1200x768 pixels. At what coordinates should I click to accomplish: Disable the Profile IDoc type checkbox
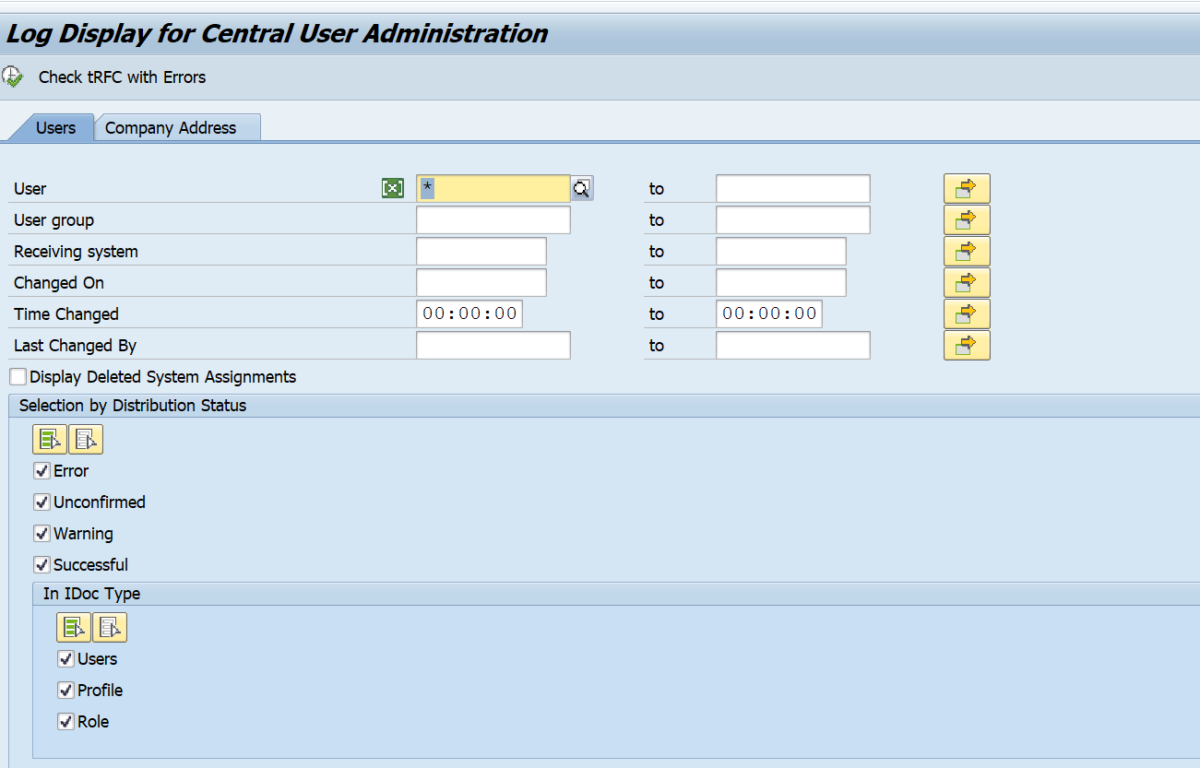pos(65,690)
